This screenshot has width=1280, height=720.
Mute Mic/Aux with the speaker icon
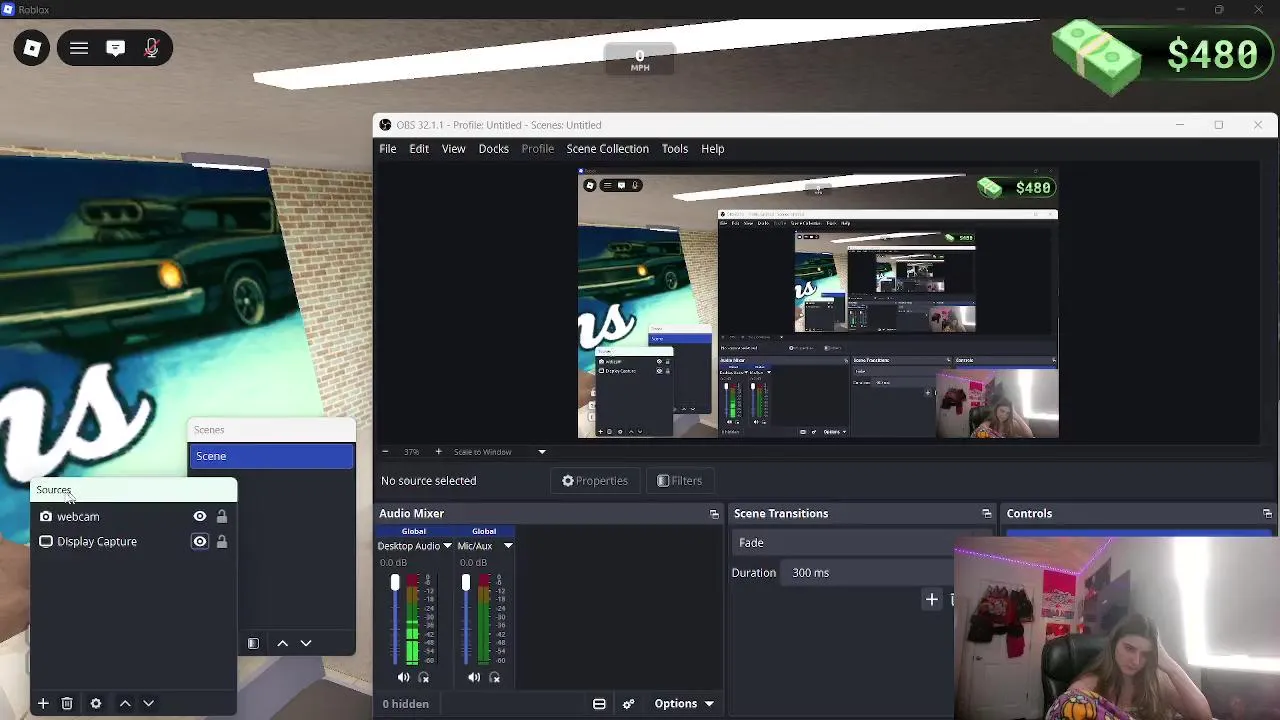[x=474, y=677]
